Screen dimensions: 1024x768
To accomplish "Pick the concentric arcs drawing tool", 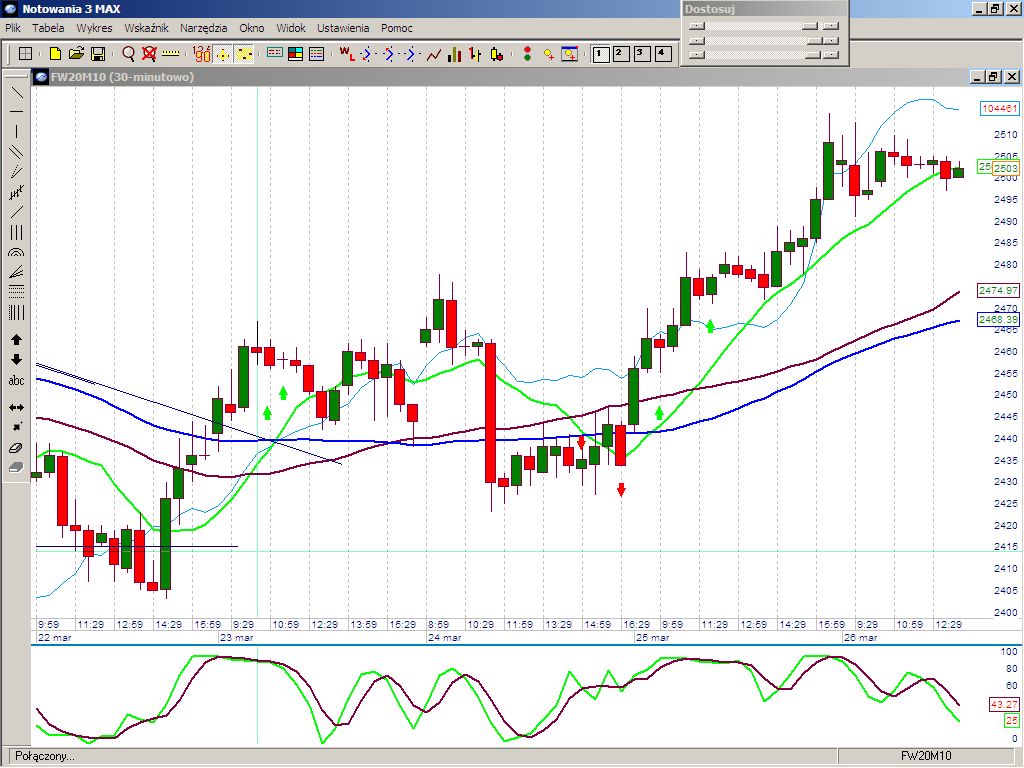I will pyautogui.click(x=16, y=253).
